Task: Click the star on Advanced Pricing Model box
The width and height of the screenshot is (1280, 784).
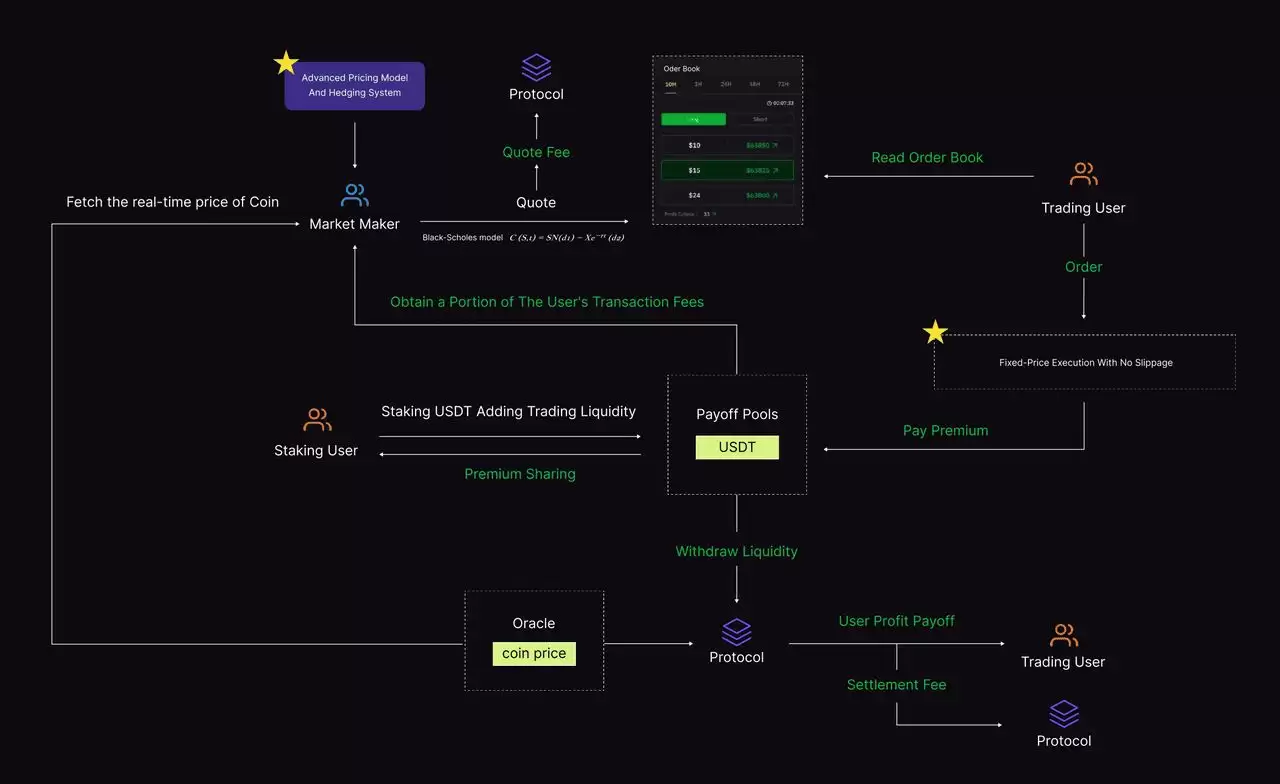Action: tap(286, 63)
